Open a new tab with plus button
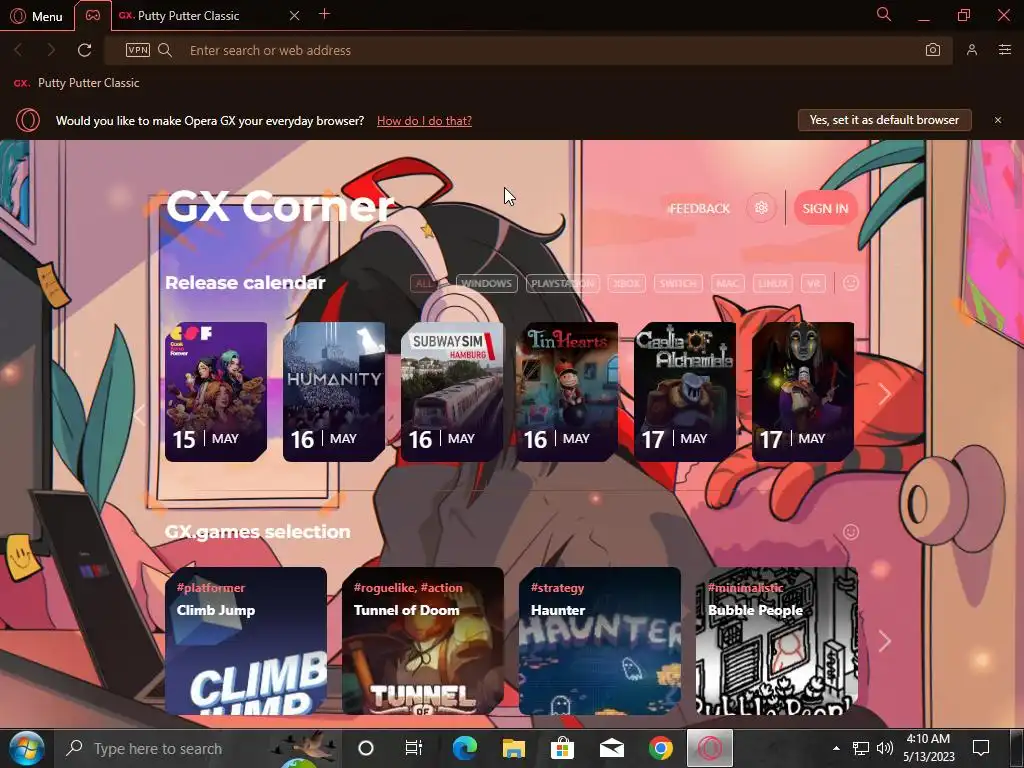This screenshot has height=768, width=1024. tap(325, 14)
